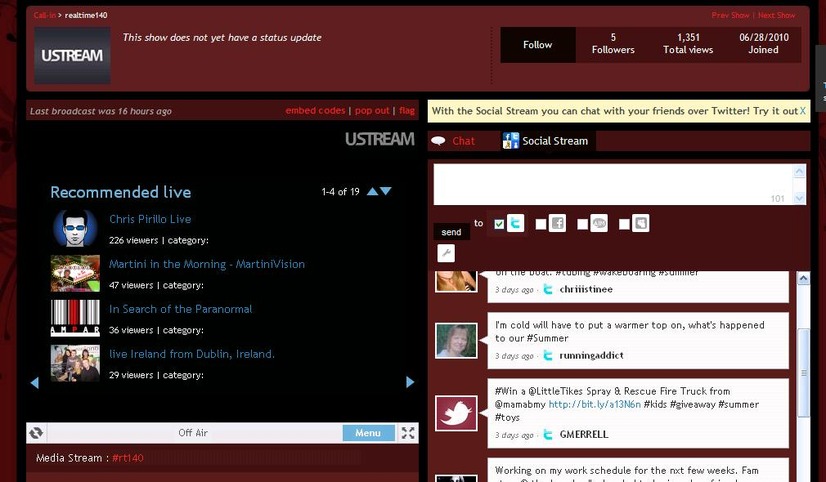
Task: Open the #rt140 media stream hashtag
Action: click(127, 458)
